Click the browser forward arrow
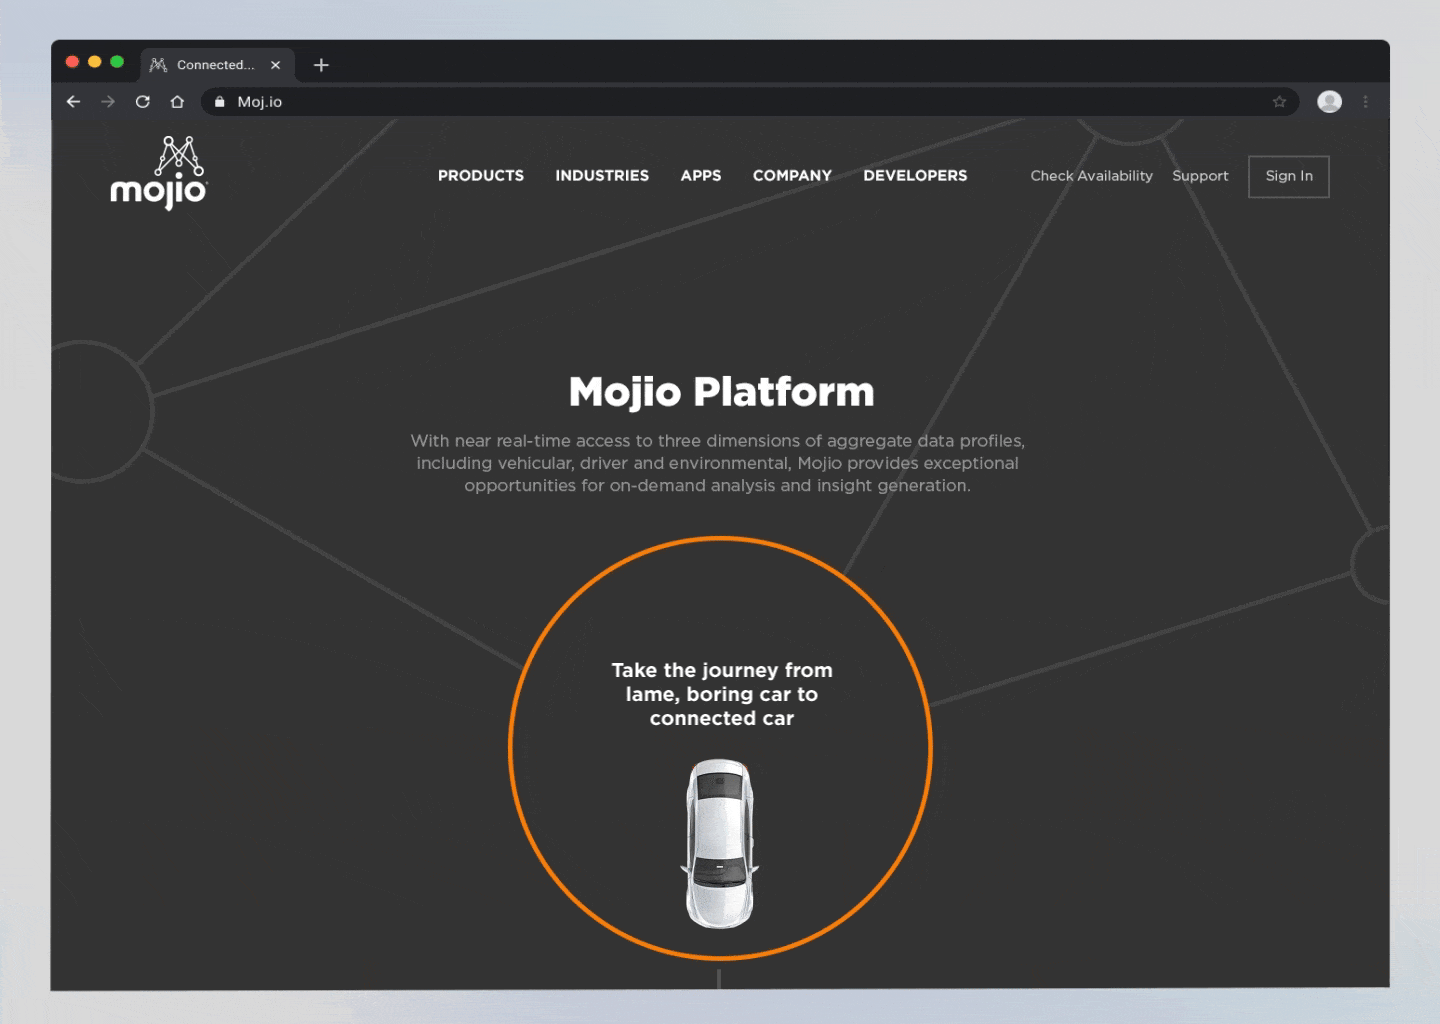 [x=108, y=101]
